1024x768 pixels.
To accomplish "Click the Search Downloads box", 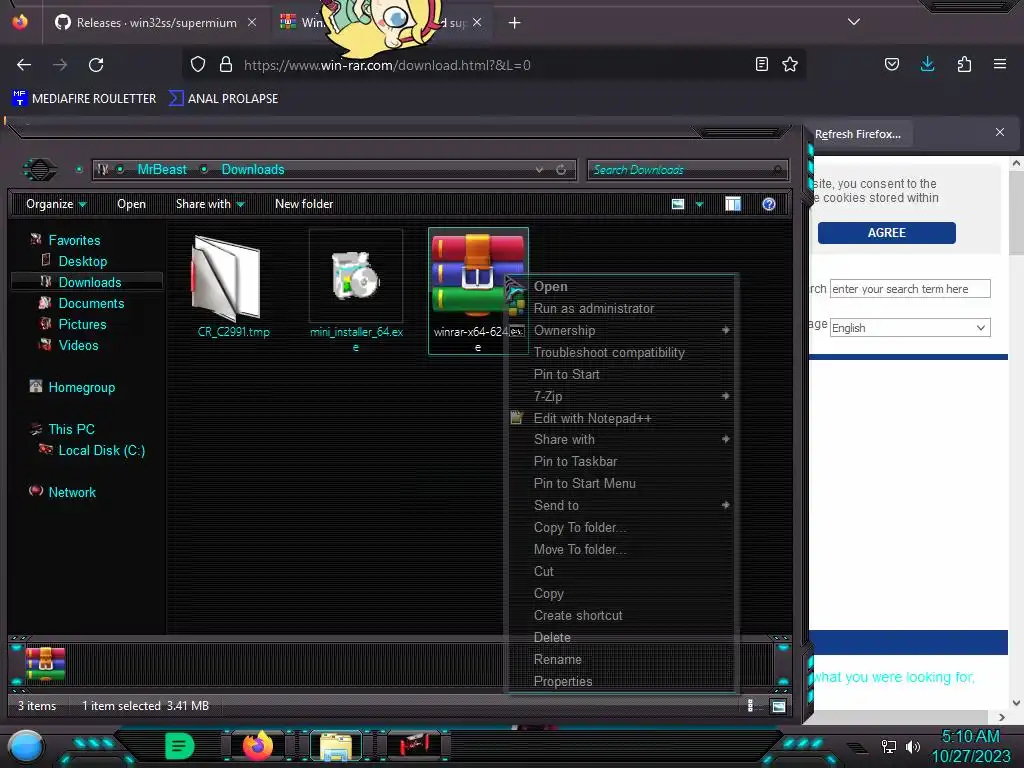I will click(x=688, y=170).
